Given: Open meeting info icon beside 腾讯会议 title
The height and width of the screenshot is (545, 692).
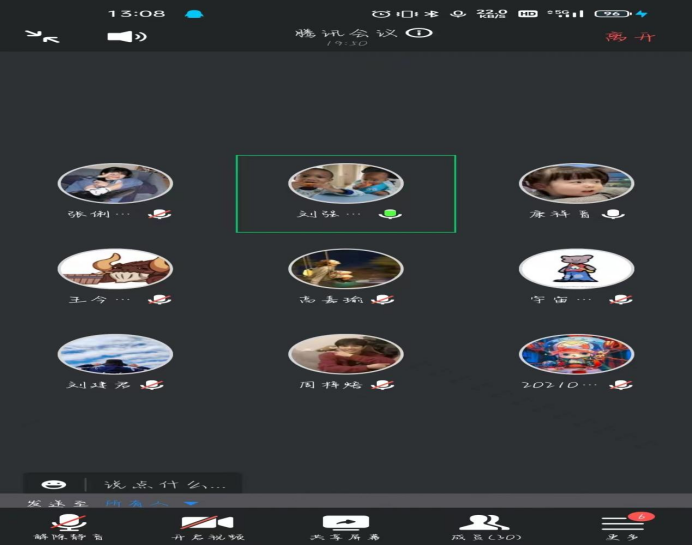Looking at the screenshot, I should (x=424, y=33).
